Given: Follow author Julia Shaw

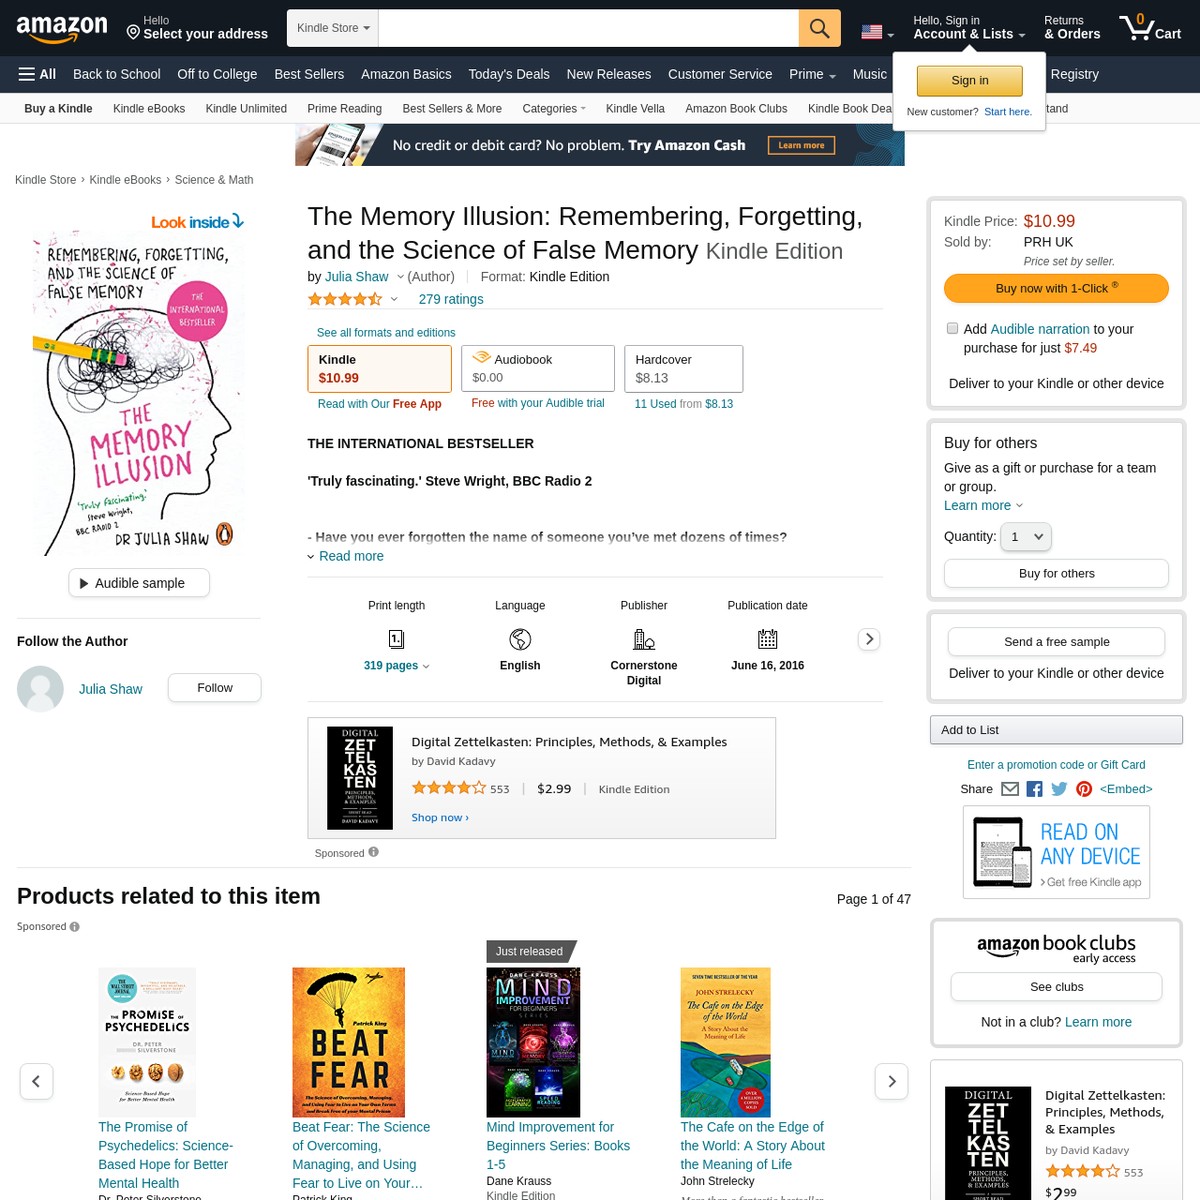Looking at the screenshot, I should tap(214, 688).
